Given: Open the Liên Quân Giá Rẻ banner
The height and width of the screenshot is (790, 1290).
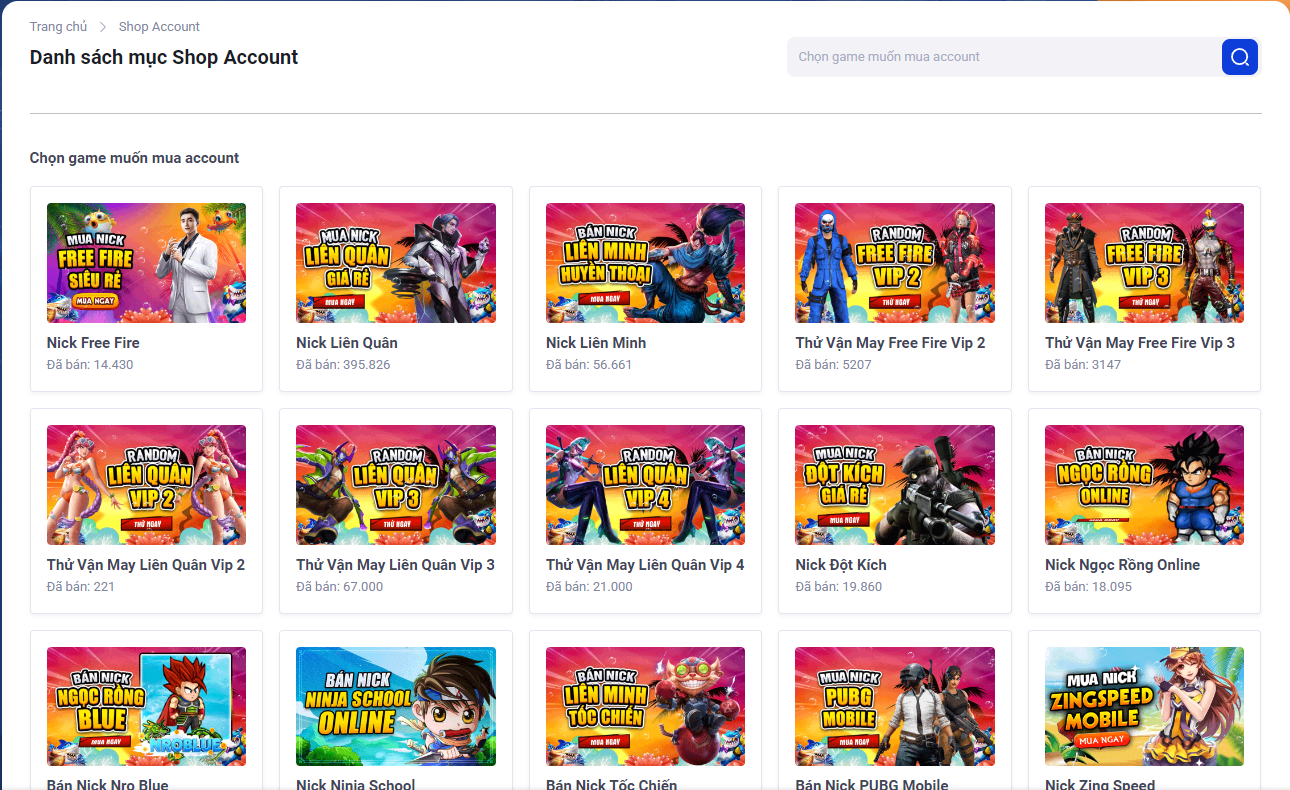Looking at the screenshot, I should (x=396, y=263).
